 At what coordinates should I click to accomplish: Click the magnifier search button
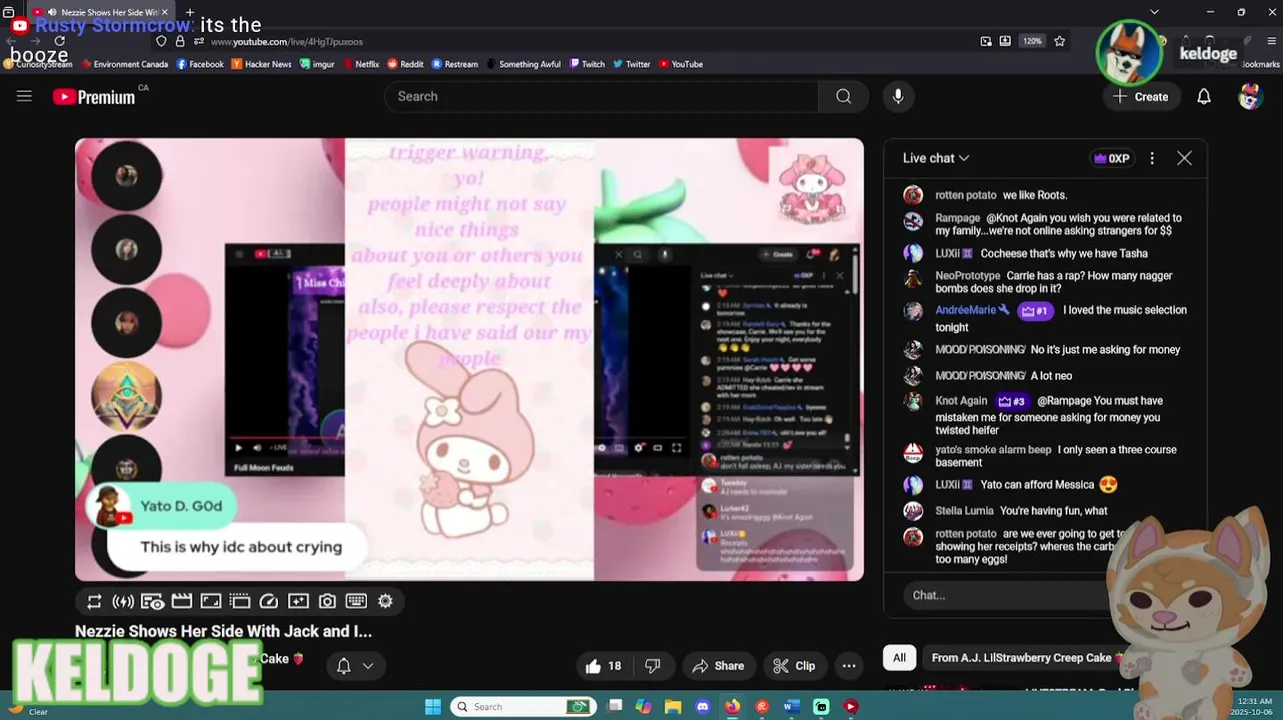coord(843,96)
